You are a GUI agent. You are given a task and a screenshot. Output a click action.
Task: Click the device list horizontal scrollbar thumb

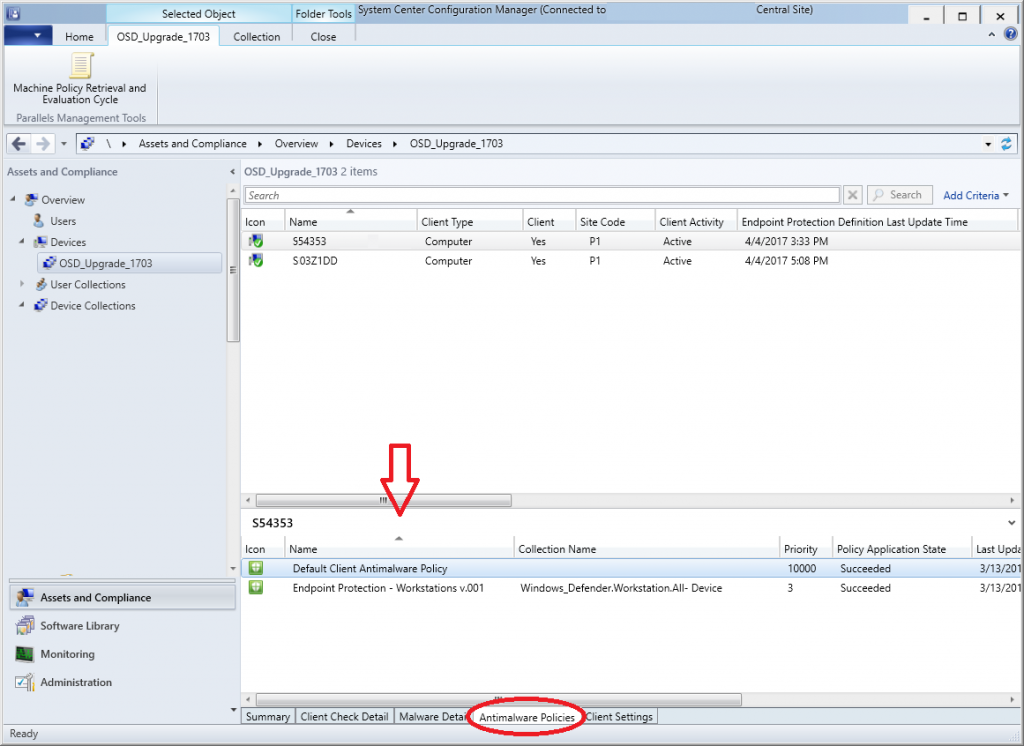[383, 500]
